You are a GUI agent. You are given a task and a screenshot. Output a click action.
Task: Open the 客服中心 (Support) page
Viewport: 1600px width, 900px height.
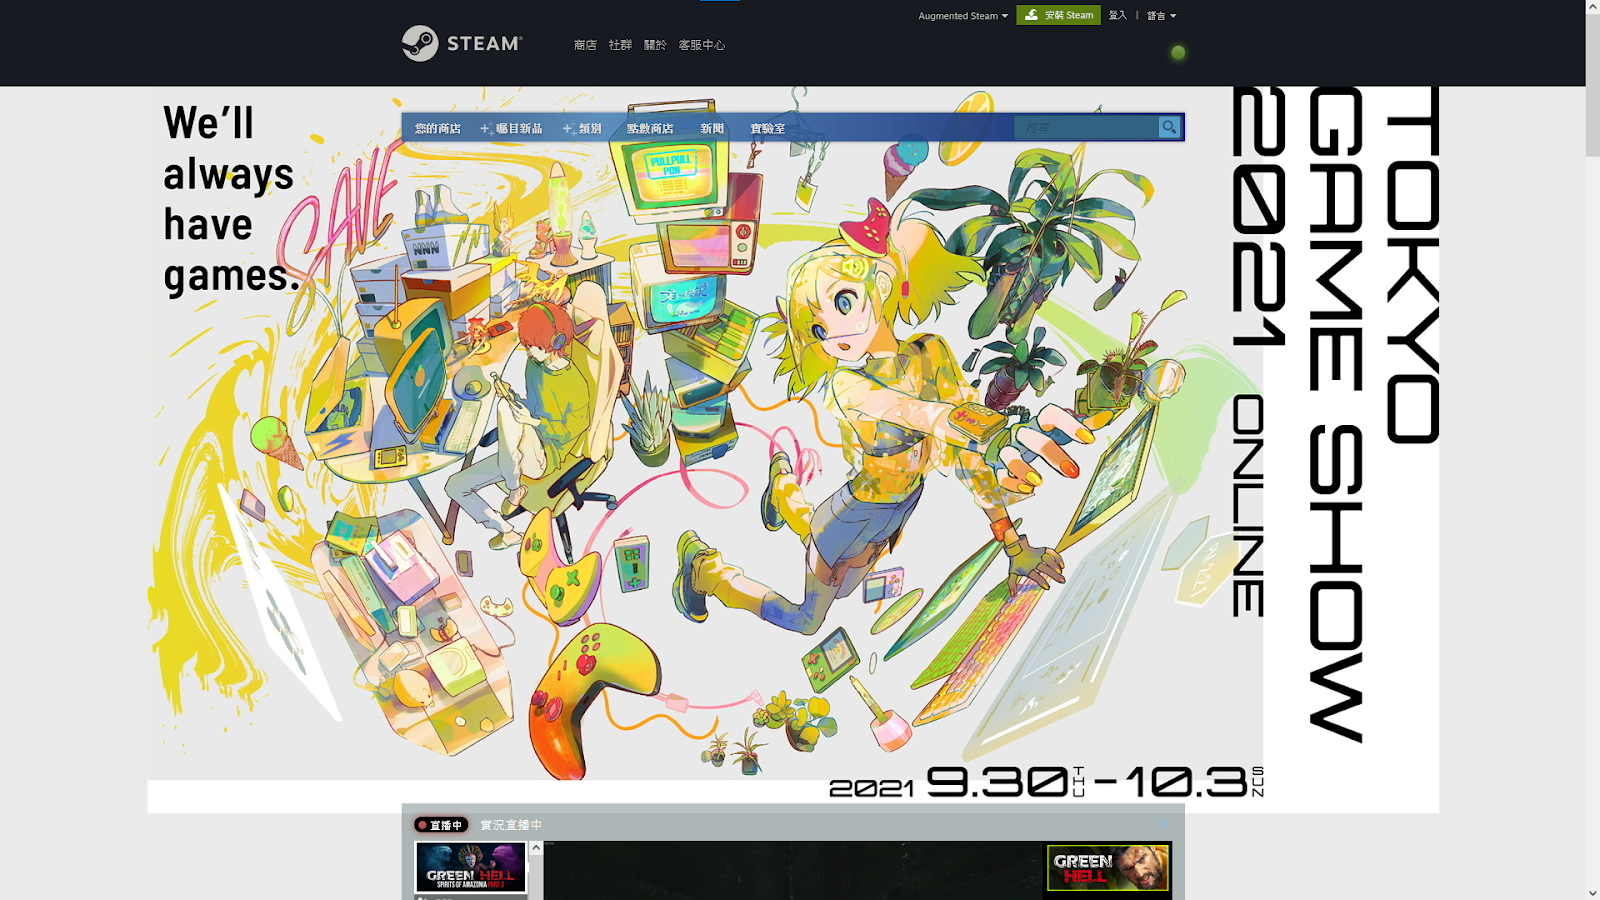point(701,45)
